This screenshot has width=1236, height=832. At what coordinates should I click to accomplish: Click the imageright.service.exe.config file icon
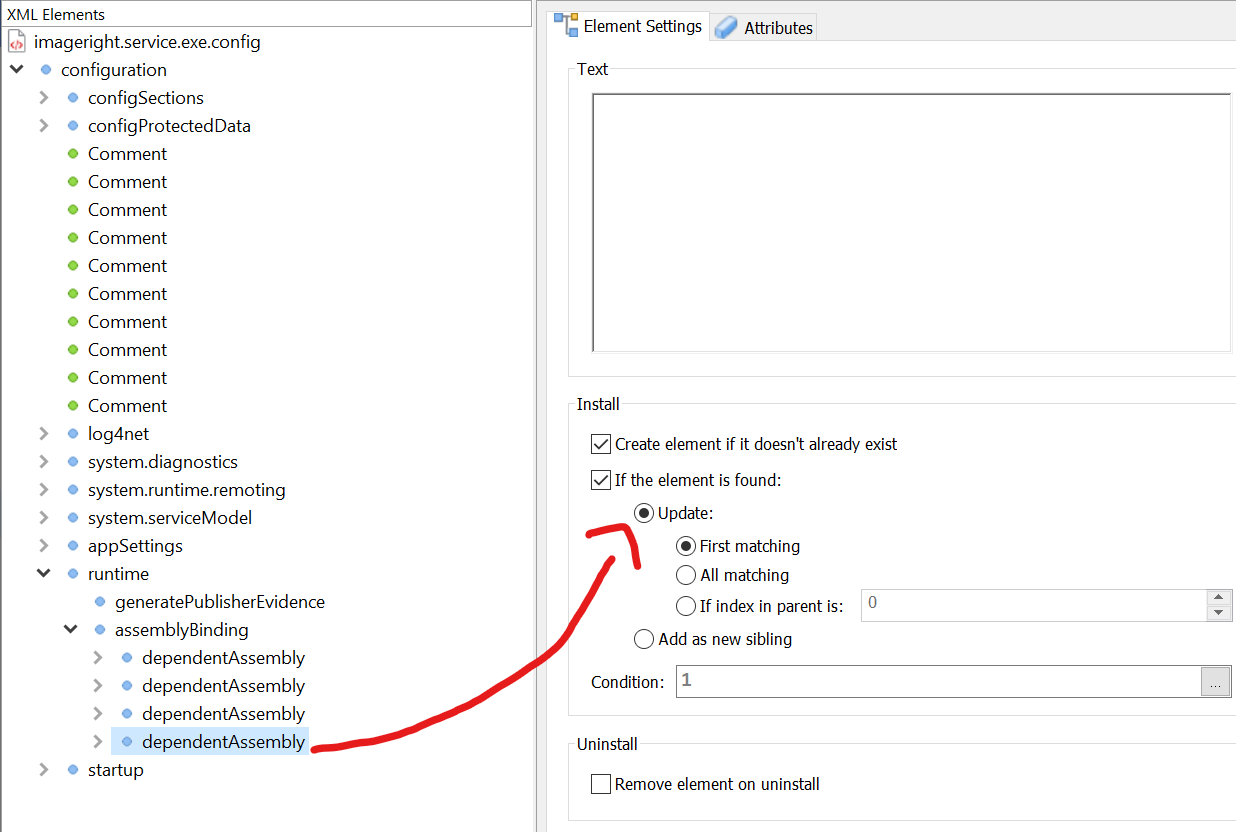[x=16, y=42]
